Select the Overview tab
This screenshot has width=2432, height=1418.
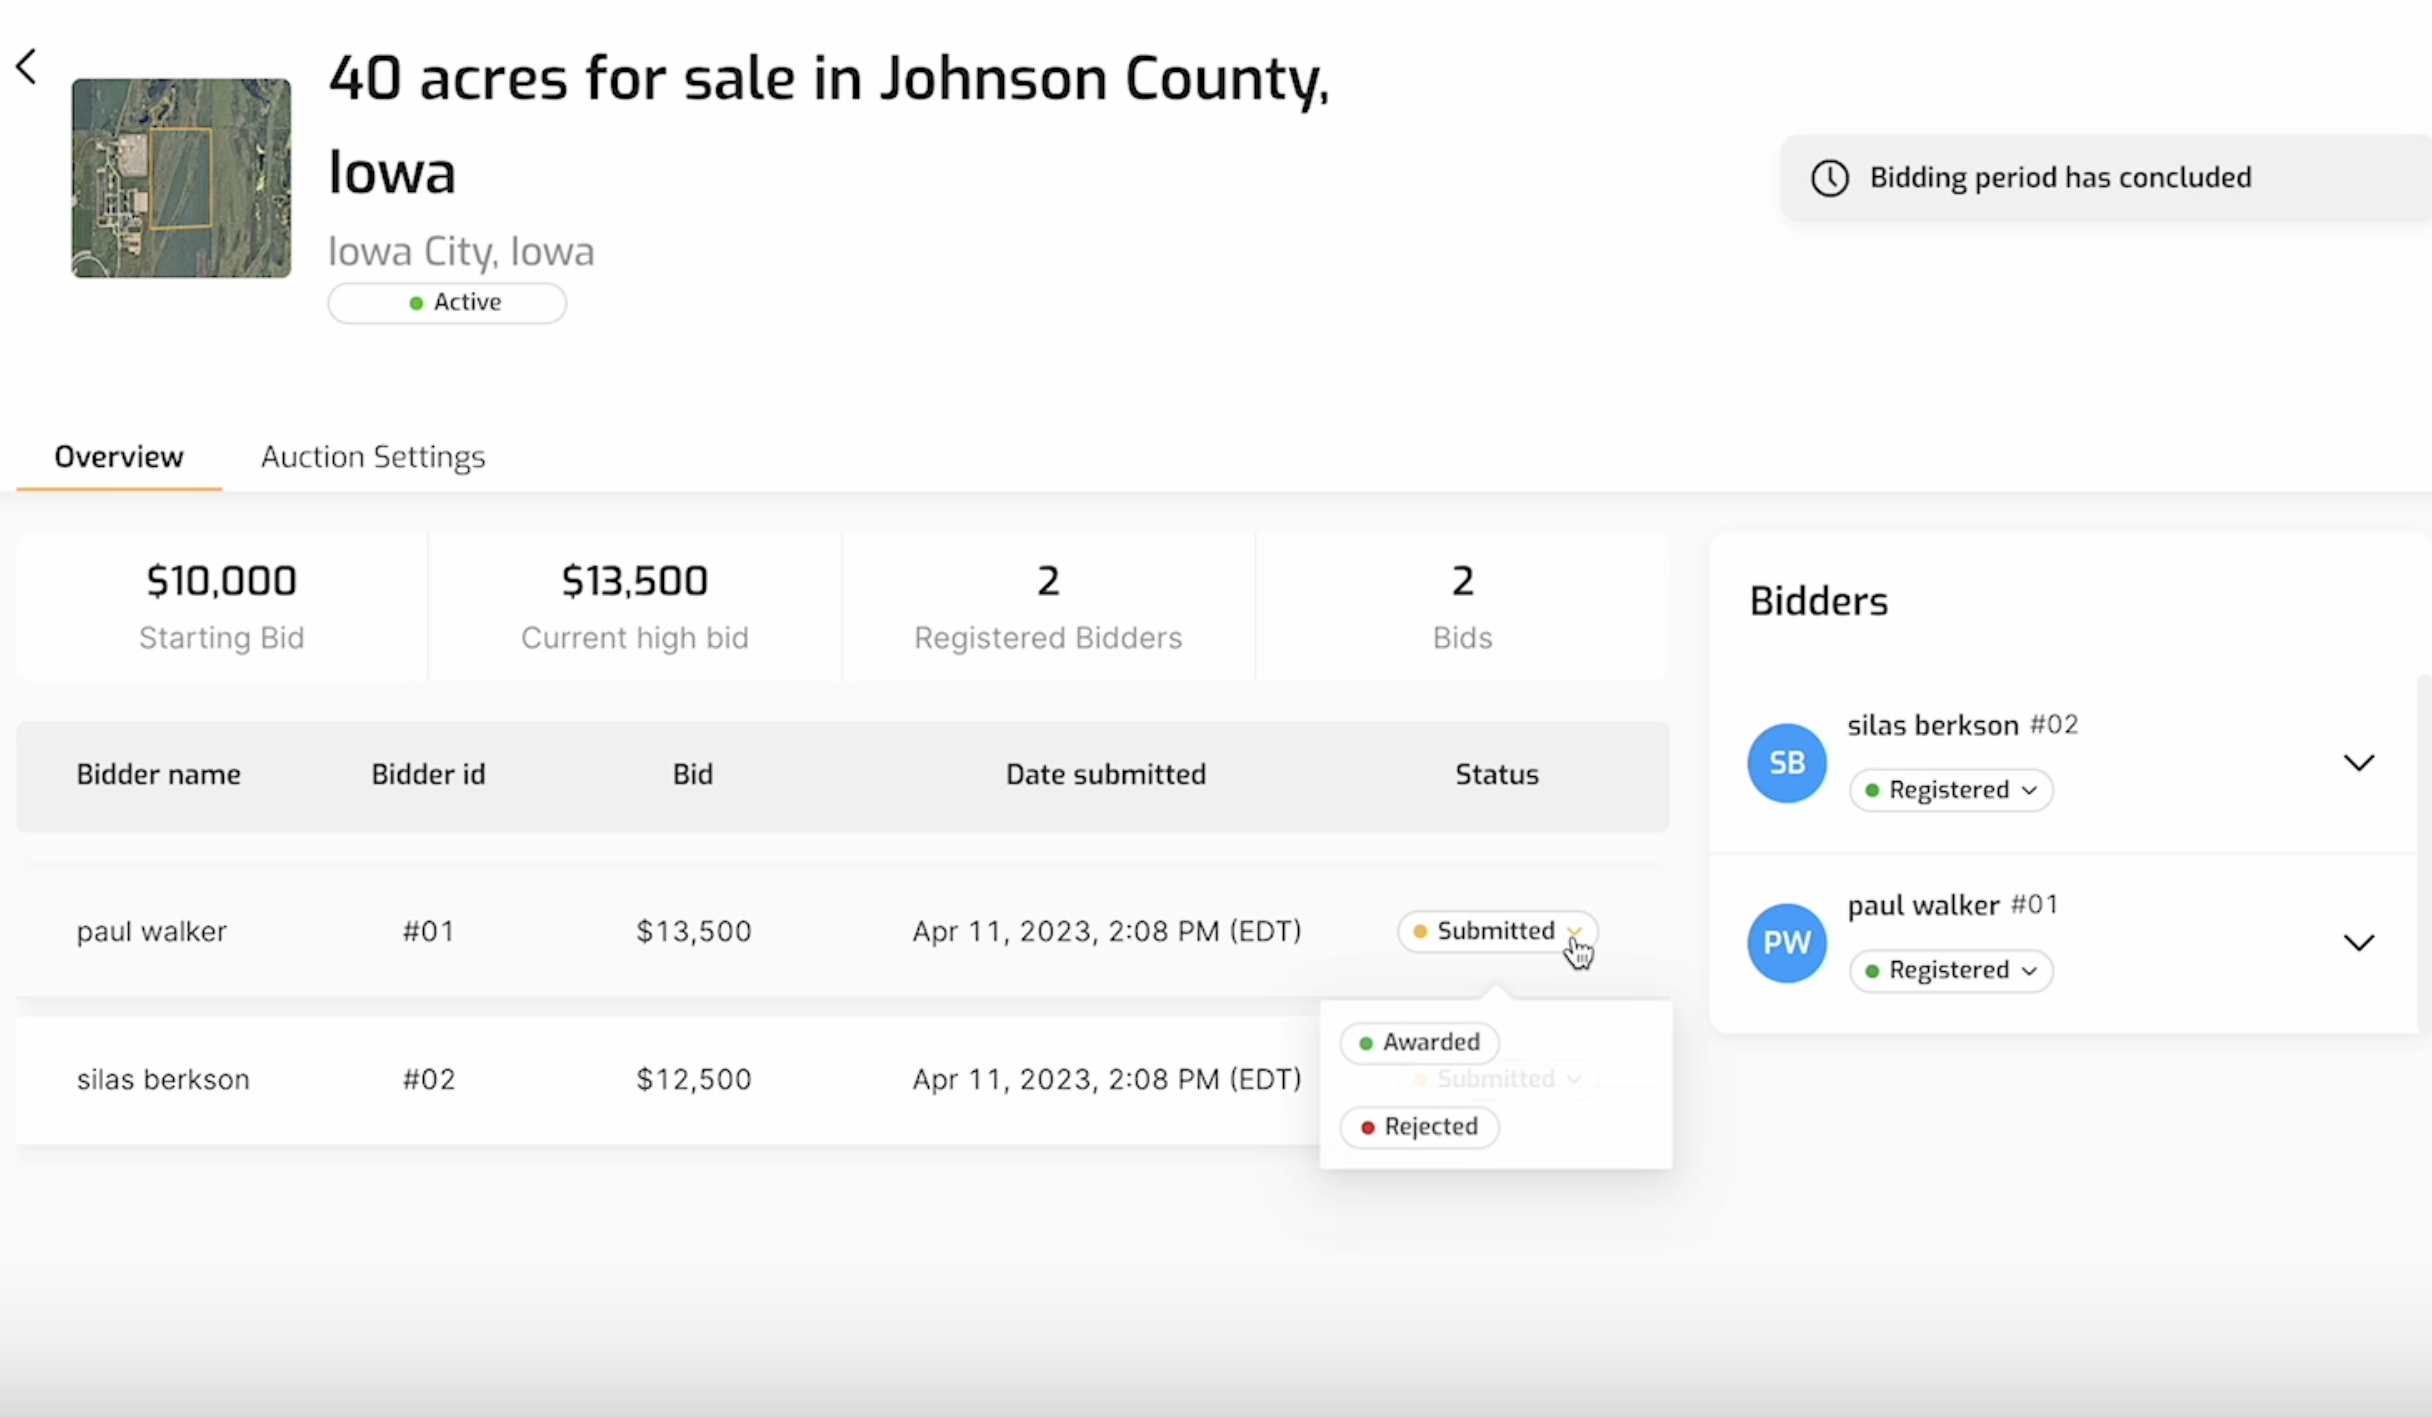click(119, 457)
